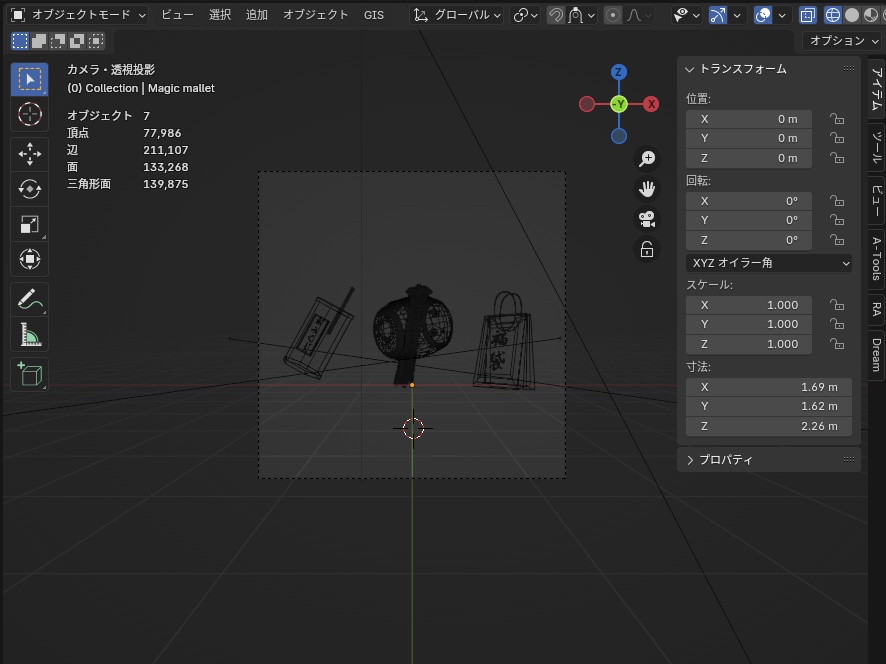Image resolution: width=886 pixels, height=664 pixels.
Task: Open the GIS menu
Action: click(x=373, y=15)
